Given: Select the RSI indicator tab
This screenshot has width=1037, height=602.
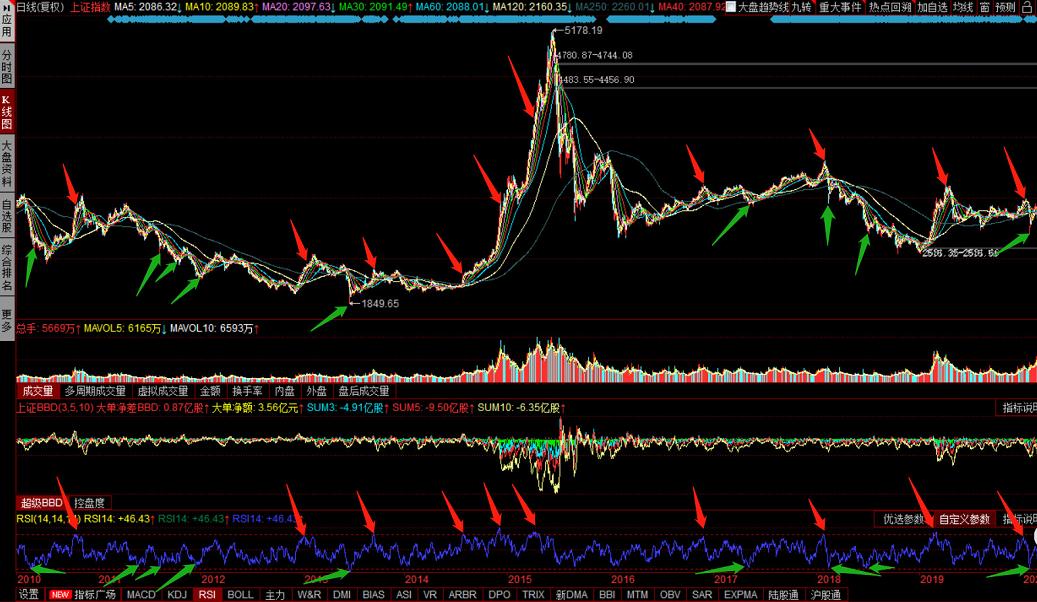Looking at the screenshot, I should [207, 595].
